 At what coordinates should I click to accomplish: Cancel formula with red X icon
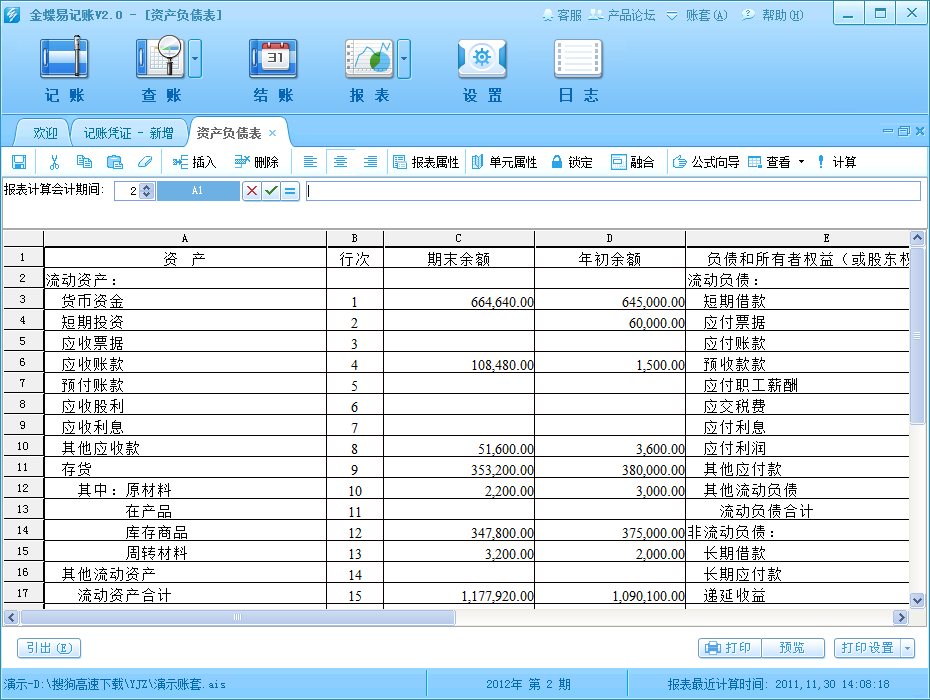click(x=252, y=191)
